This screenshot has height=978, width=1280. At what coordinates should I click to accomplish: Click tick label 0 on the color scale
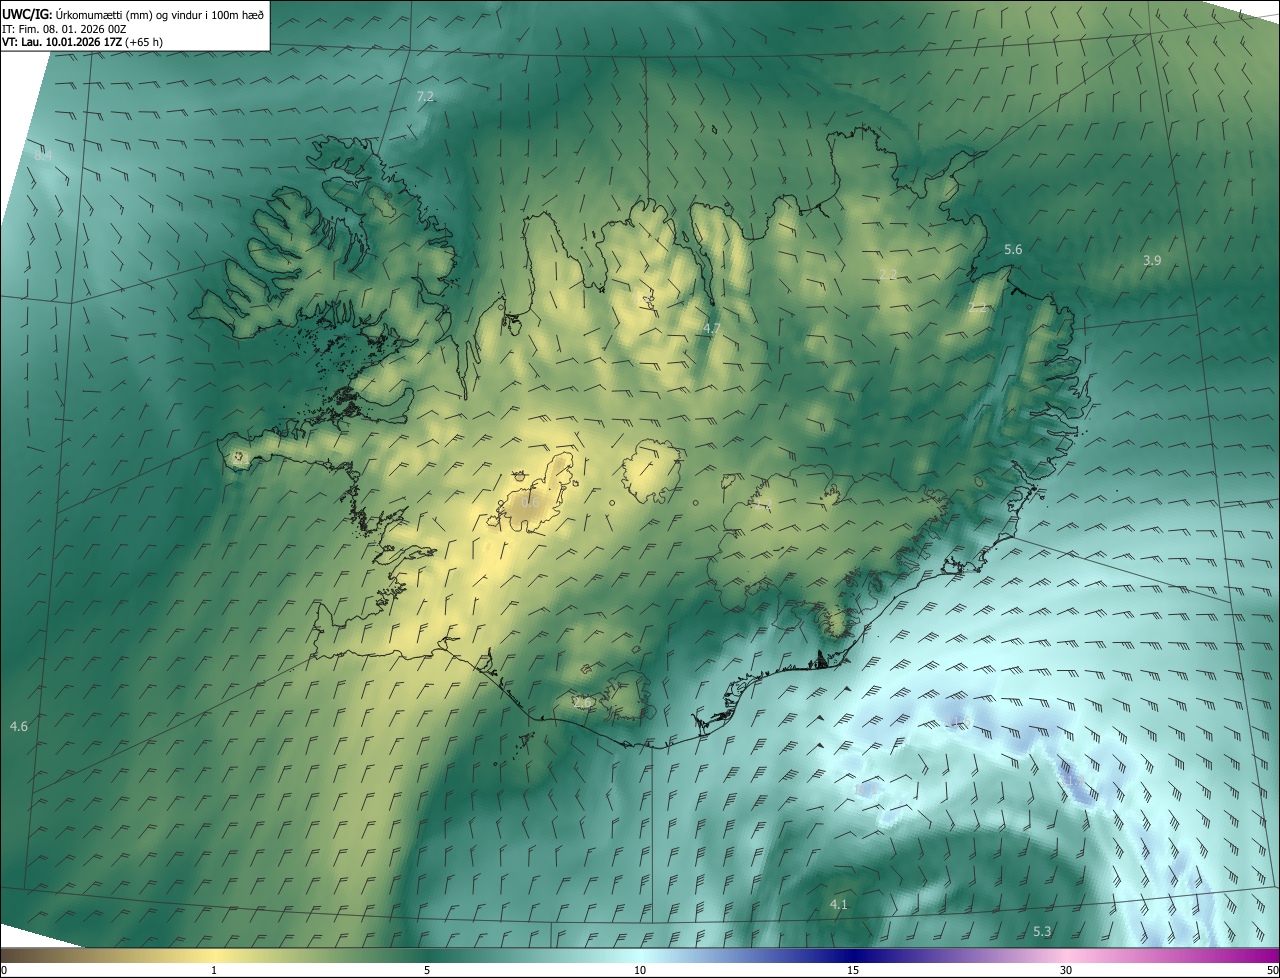tap(3, 970)
